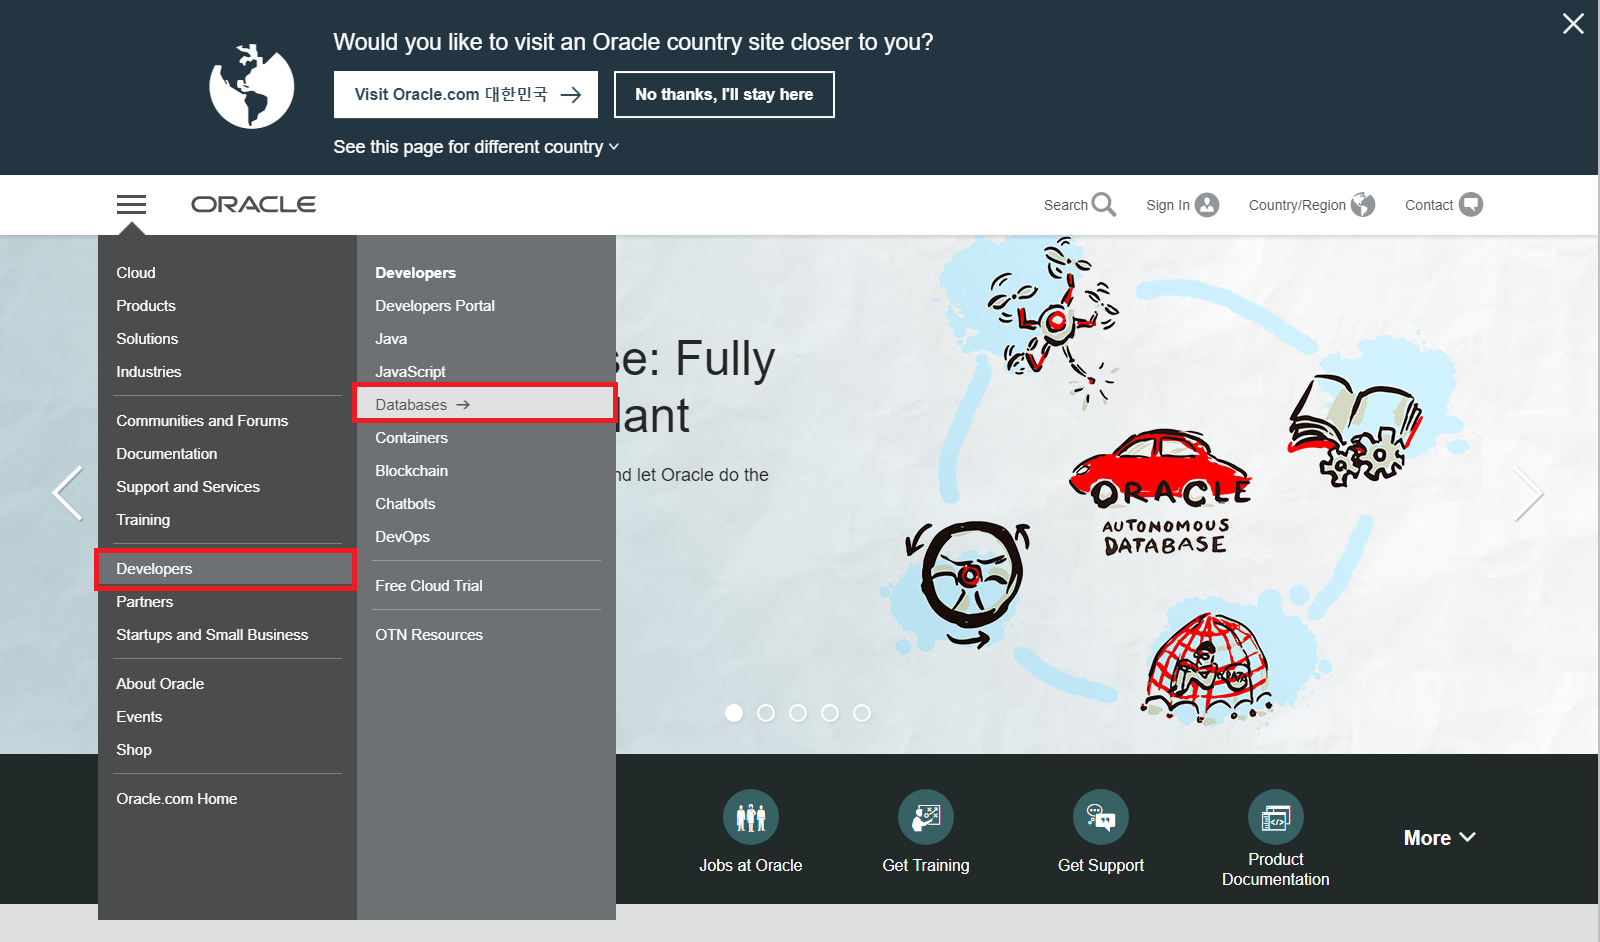The height and width of the screenshot is (942, 1600).
Task: Open the Products menu item
Action: click(x=146, y=305)
